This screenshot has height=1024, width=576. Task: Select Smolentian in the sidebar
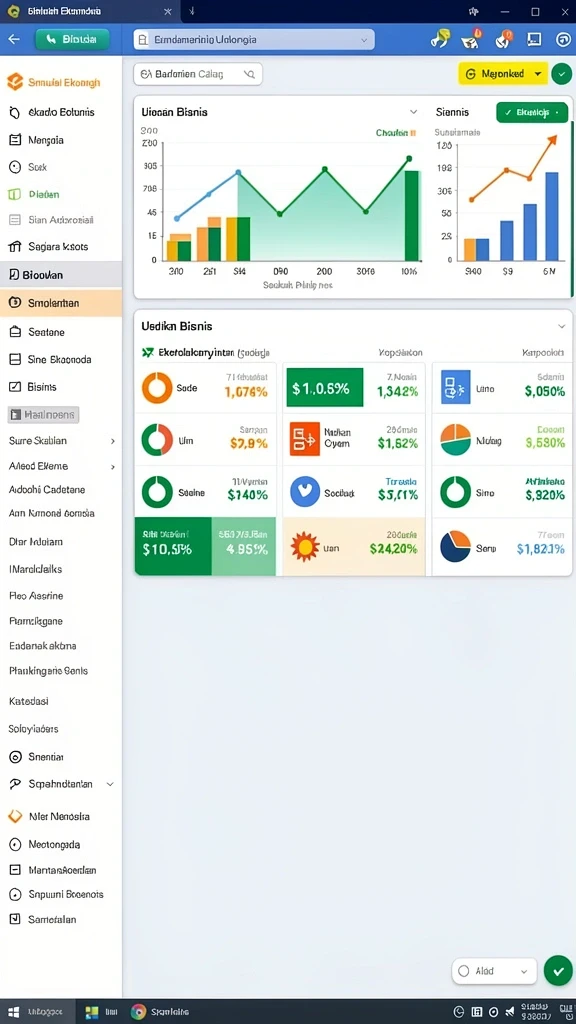point(61,303)
